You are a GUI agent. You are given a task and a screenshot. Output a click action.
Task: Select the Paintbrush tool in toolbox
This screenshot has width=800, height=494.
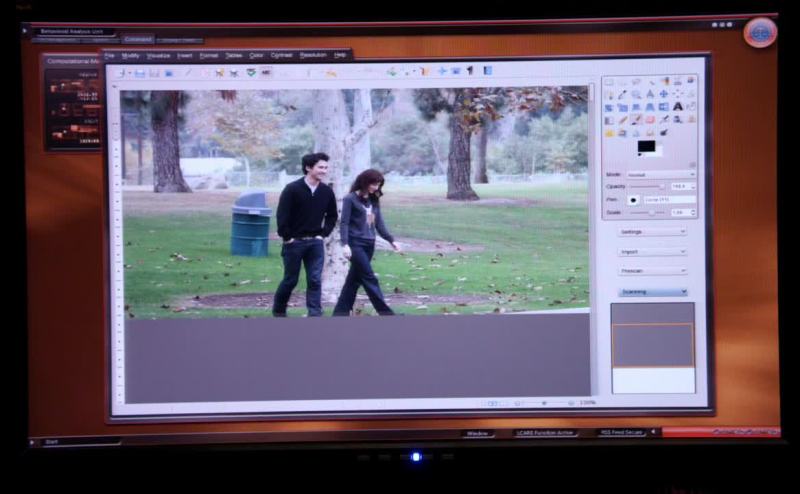tap(635, 119)
